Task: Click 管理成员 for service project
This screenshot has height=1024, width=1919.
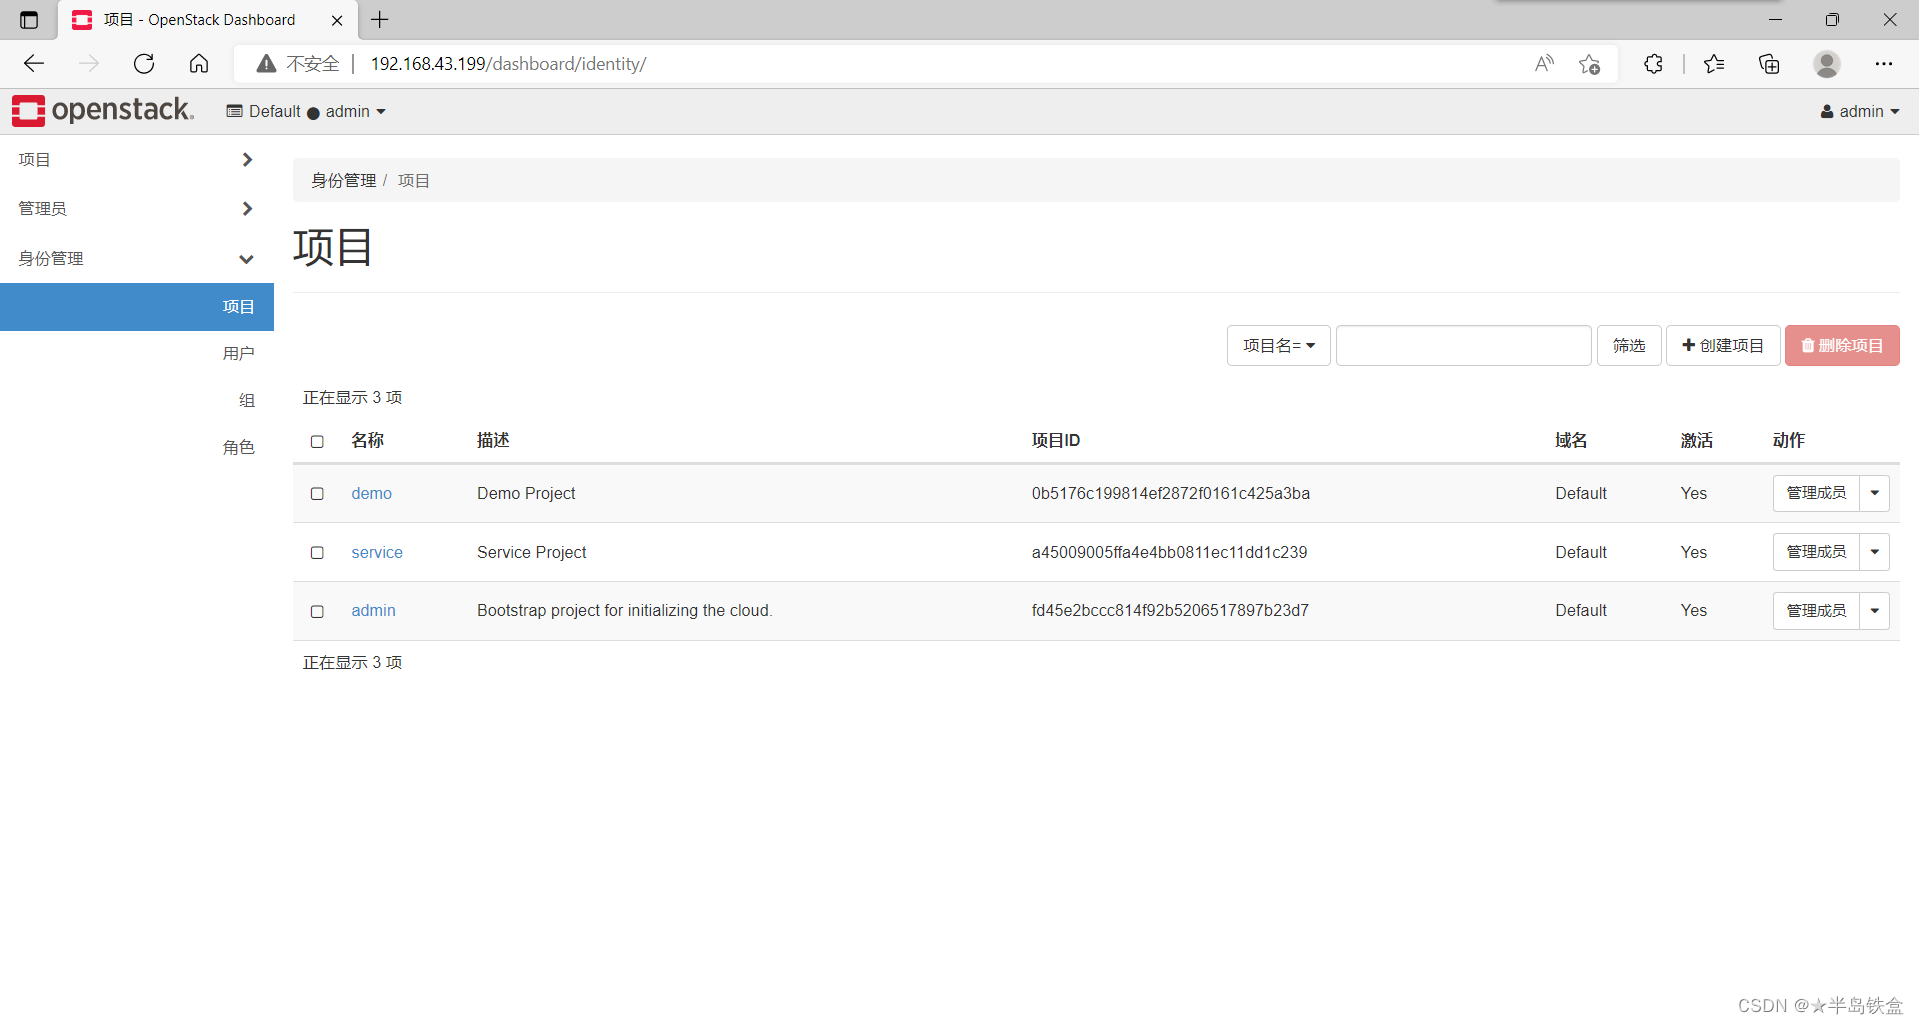Action: (1816, 552)
